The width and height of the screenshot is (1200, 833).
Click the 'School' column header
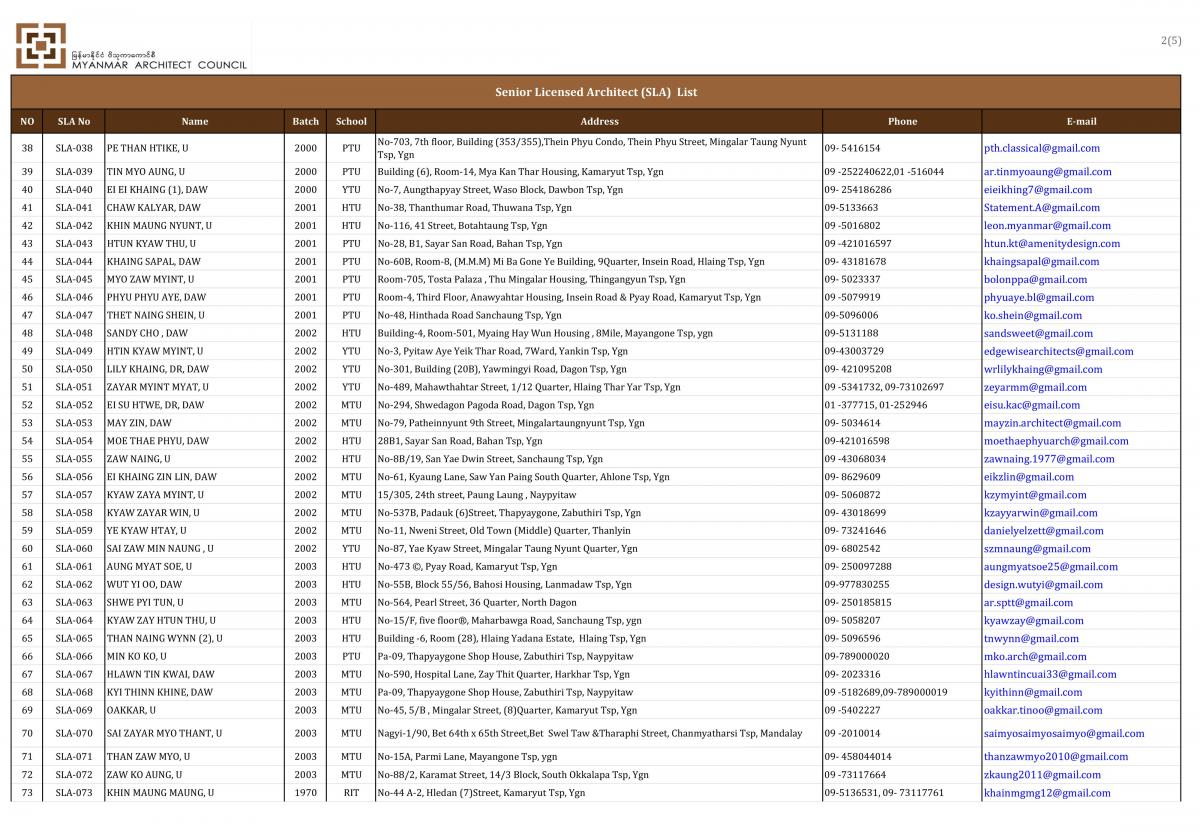[x=351, y=122]
